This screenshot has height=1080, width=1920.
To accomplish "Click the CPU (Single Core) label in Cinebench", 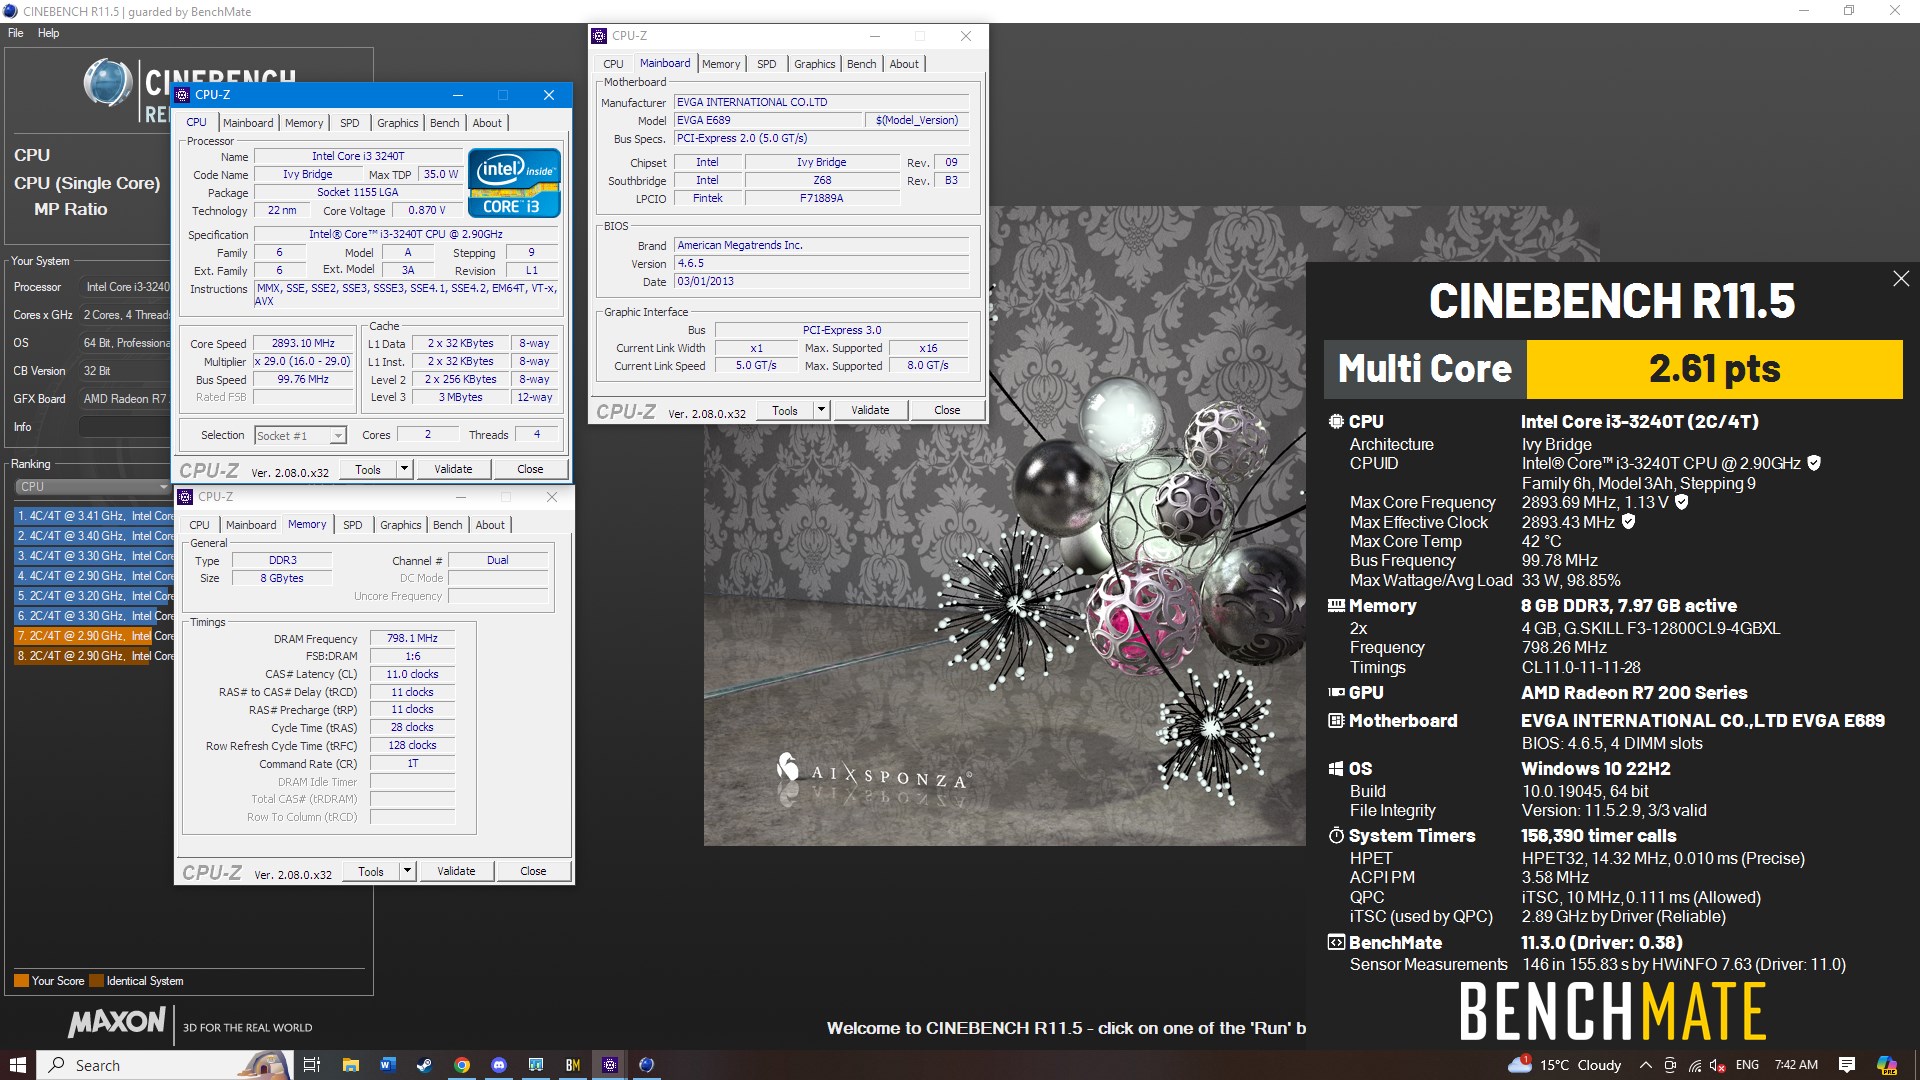I will 87,183.
